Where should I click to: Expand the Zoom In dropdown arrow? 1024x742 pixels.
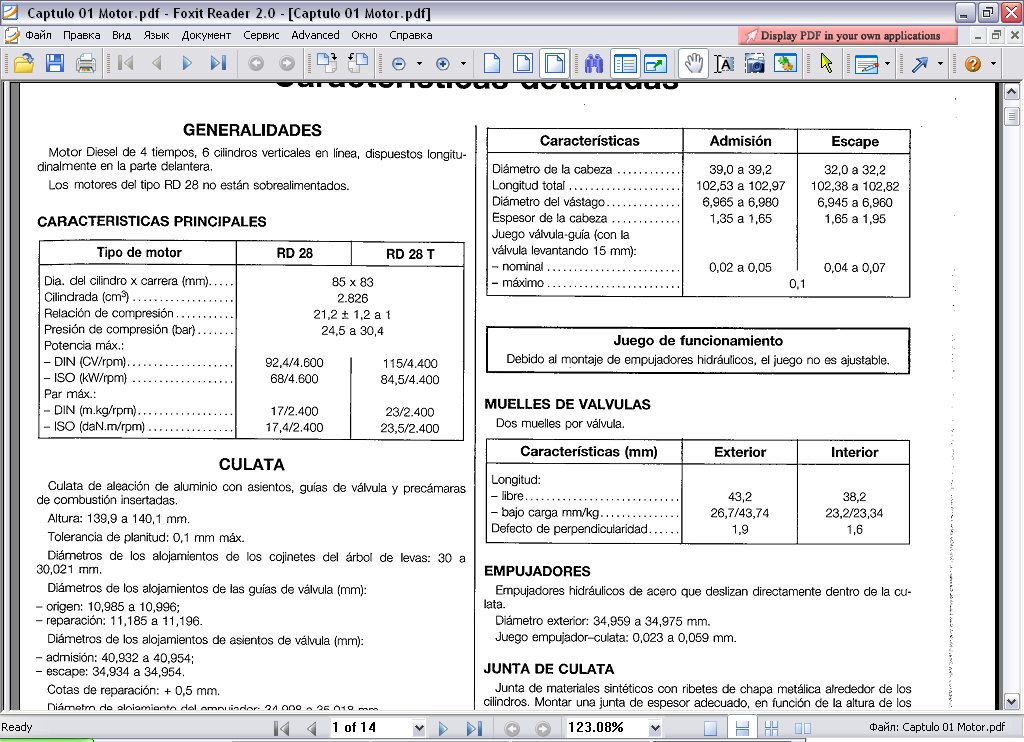tap(463, 63)
